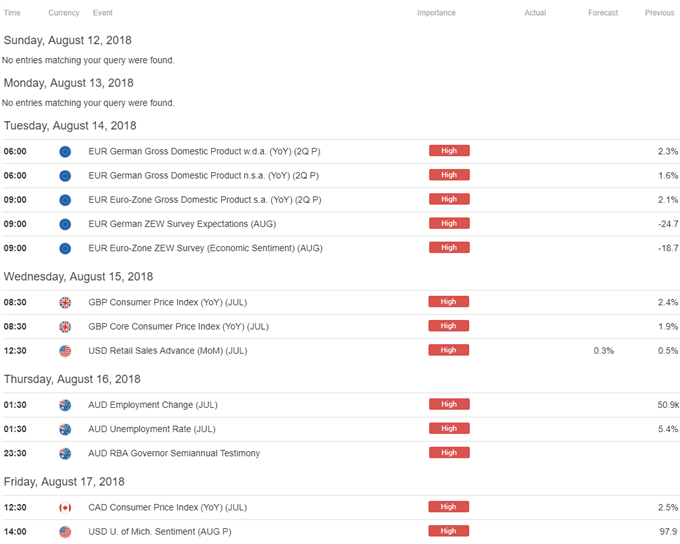Click the Importance column header

click(x=436, y=13)
